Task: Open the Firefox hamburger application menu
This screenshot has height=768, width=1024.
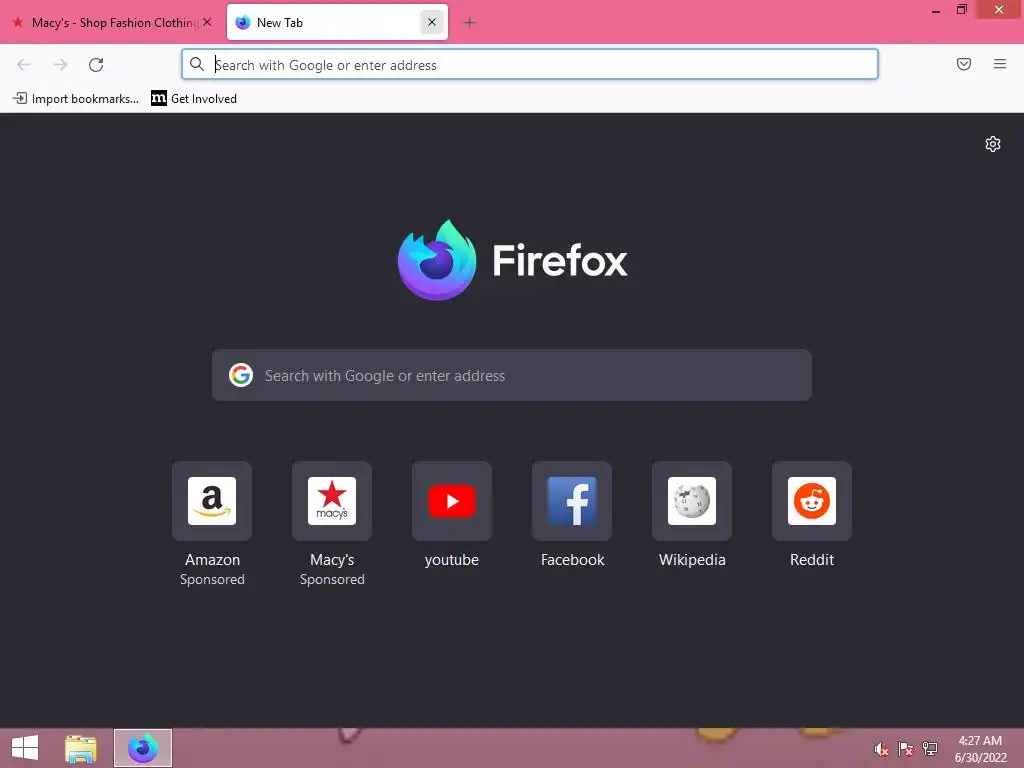Action: (x=1000, y=64)
